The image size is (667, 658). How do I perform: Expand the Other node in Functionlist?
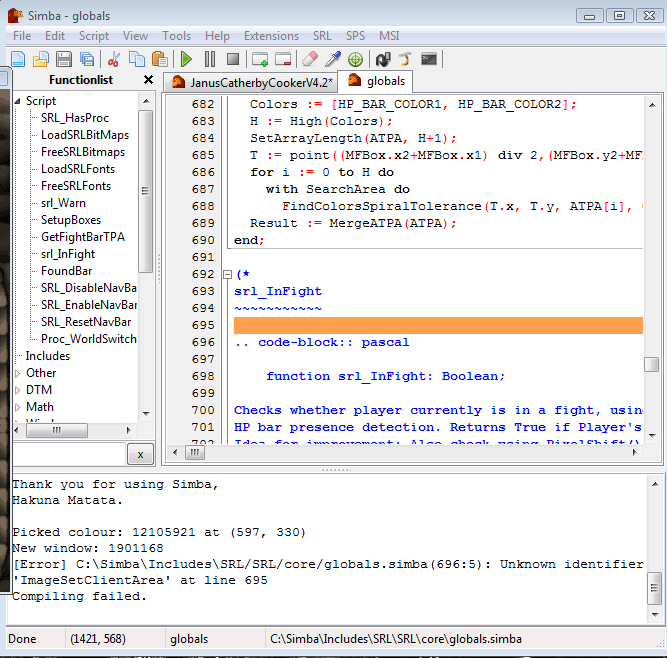[18, 373]
